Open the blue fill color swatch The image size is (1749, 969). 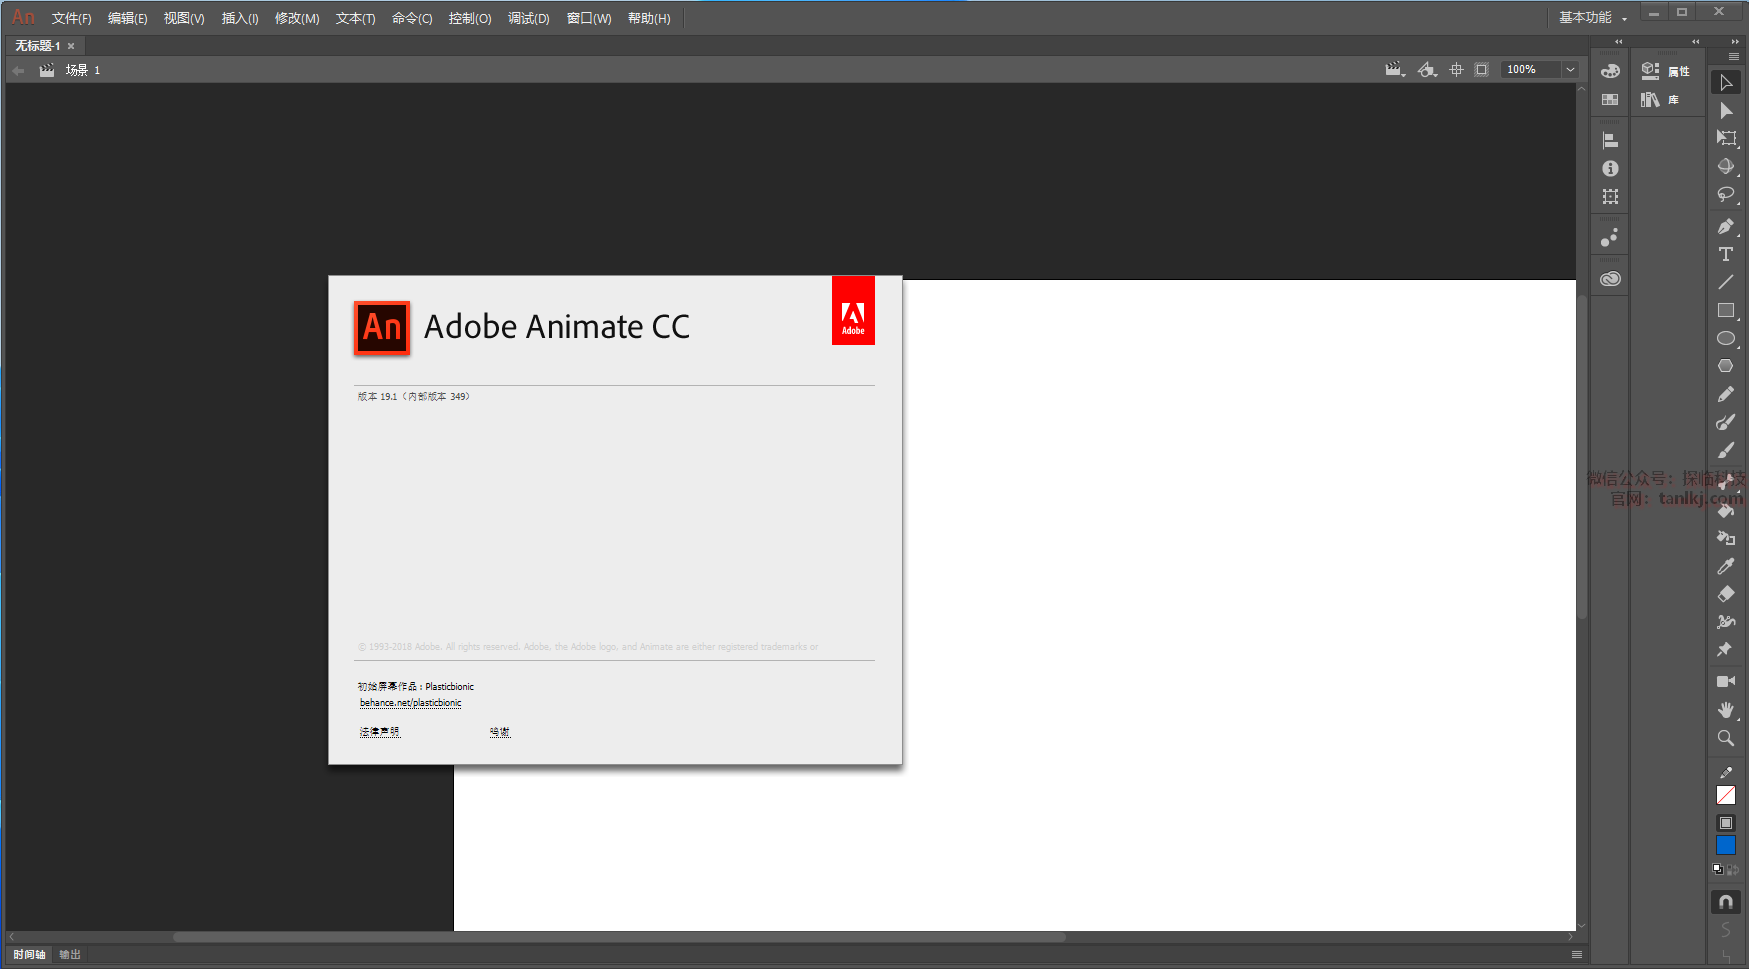click(x=1726, y=846)
